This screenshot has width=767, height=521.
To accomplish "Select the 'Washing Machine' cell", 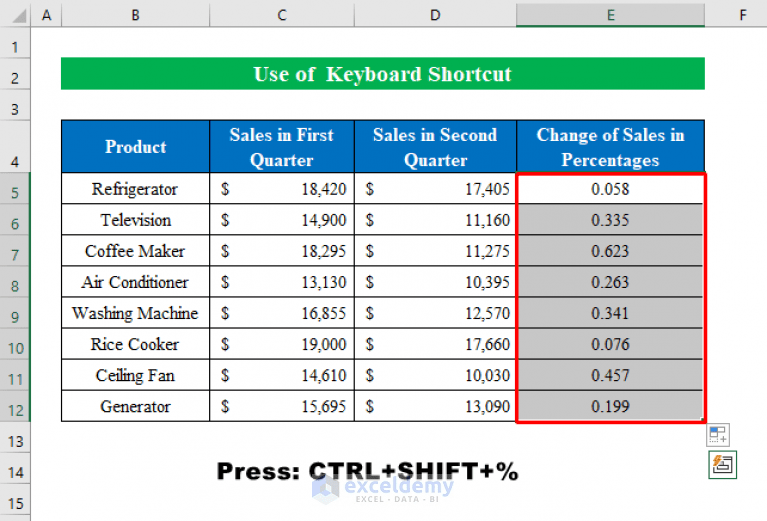I will coord(135,313).
